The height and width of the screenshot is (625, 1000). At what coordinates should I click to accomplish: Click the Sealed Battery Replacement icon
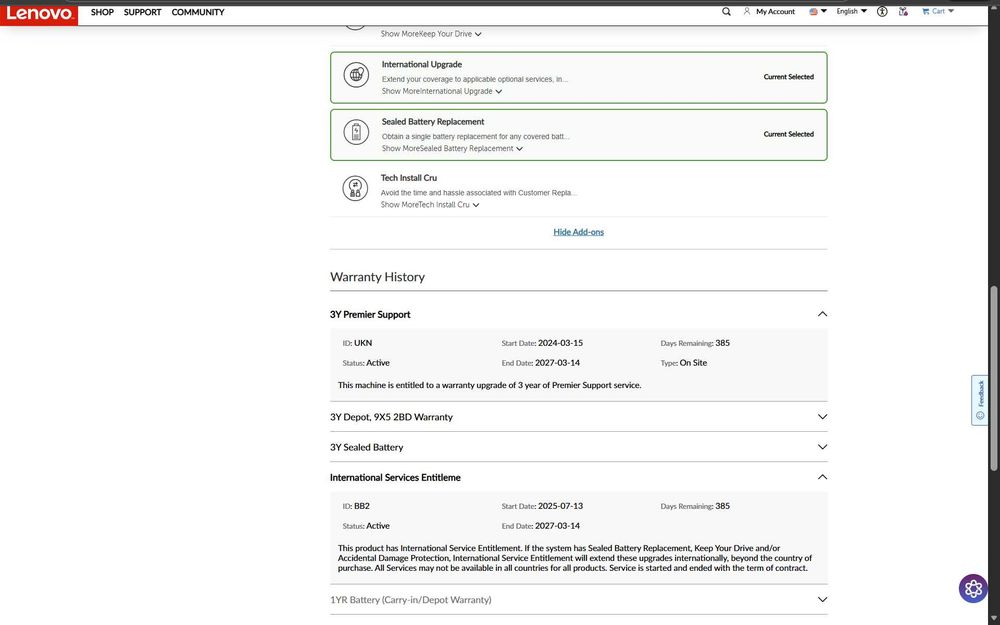[x=355, y=133]
